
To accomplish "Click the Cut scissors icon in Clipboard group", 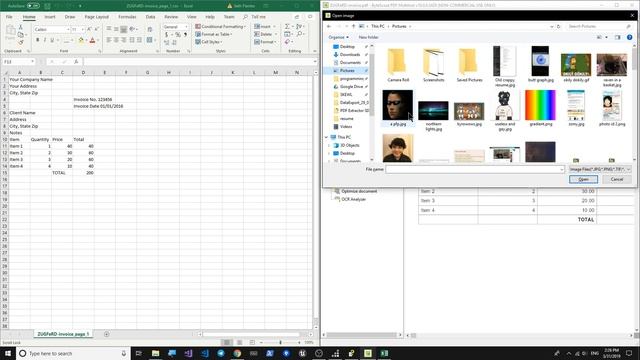I will [20, 27].
